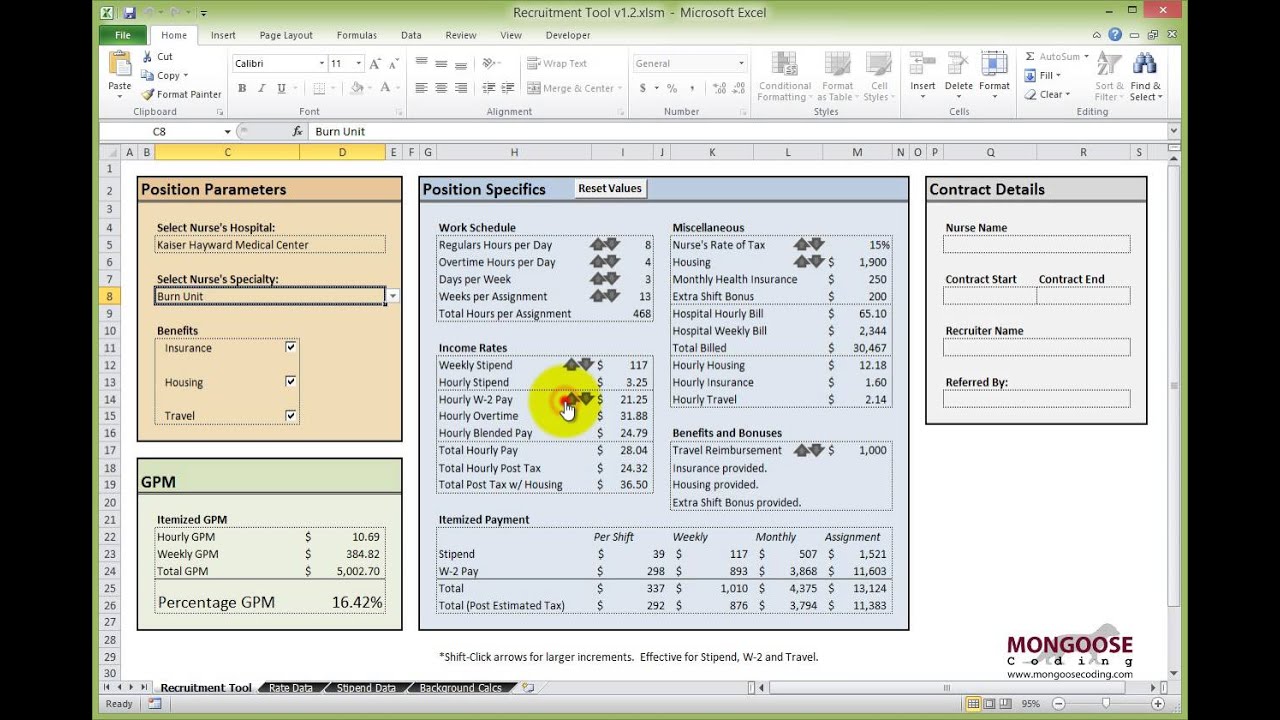Open the Find & Select menu
The image size is (1280, 720).
[x=1145, y=76]
